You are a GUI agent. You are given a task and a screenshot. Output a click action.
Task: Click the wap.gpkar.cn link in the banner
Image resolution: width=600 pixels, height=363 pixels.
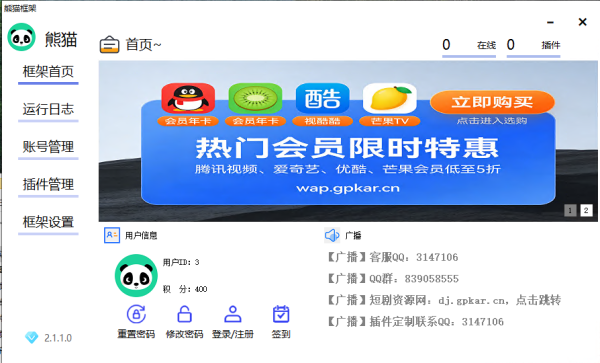[x=348, y=188]
